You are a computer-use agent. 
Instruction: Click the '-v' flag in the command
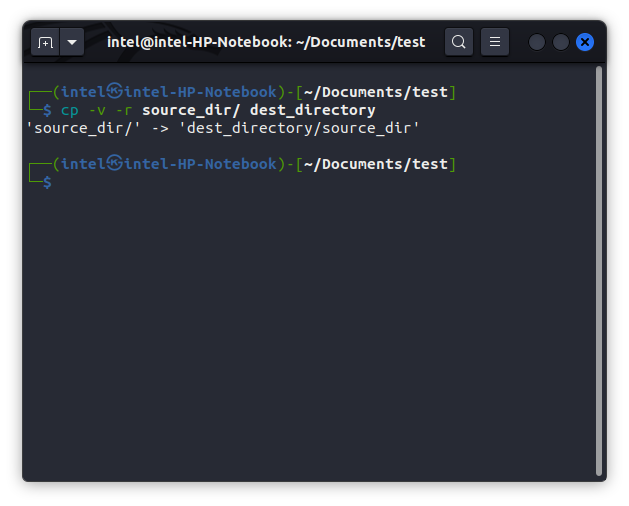point(96,110)
